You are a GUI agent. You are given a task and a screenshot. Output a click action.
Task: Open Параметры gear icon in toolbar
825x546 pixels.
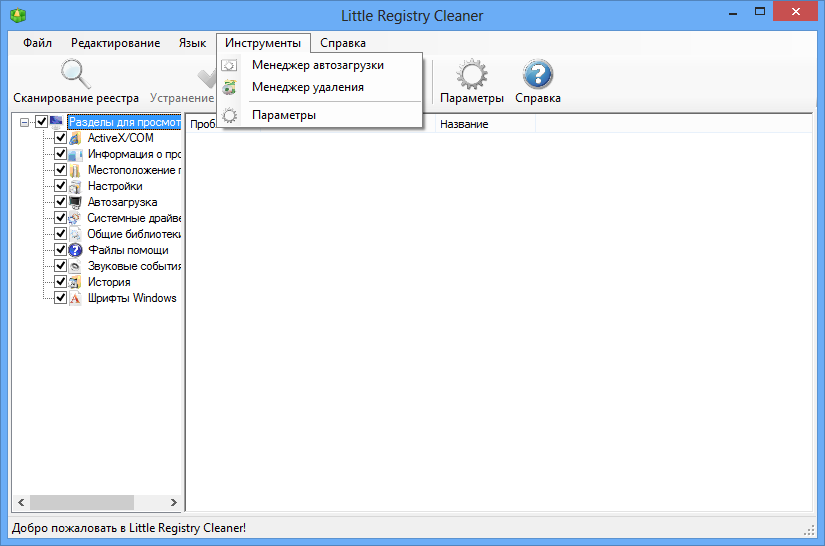pyautogui.click(x=471, y=74)
